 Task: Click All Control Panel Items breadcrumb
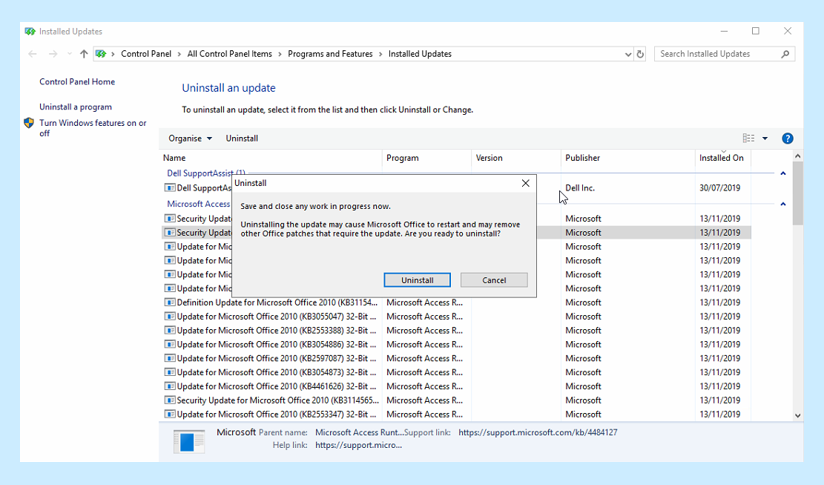[x=230, y=54]
